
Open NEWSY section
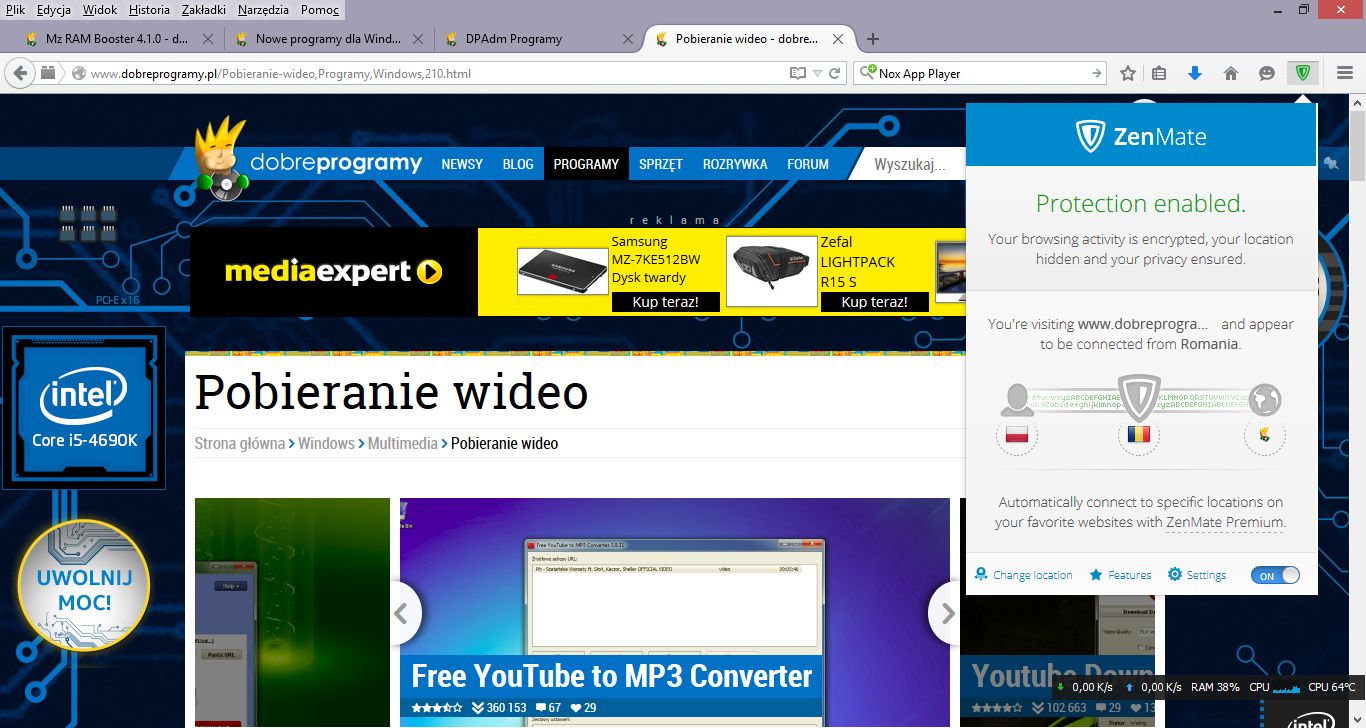(x=462, y=164)
